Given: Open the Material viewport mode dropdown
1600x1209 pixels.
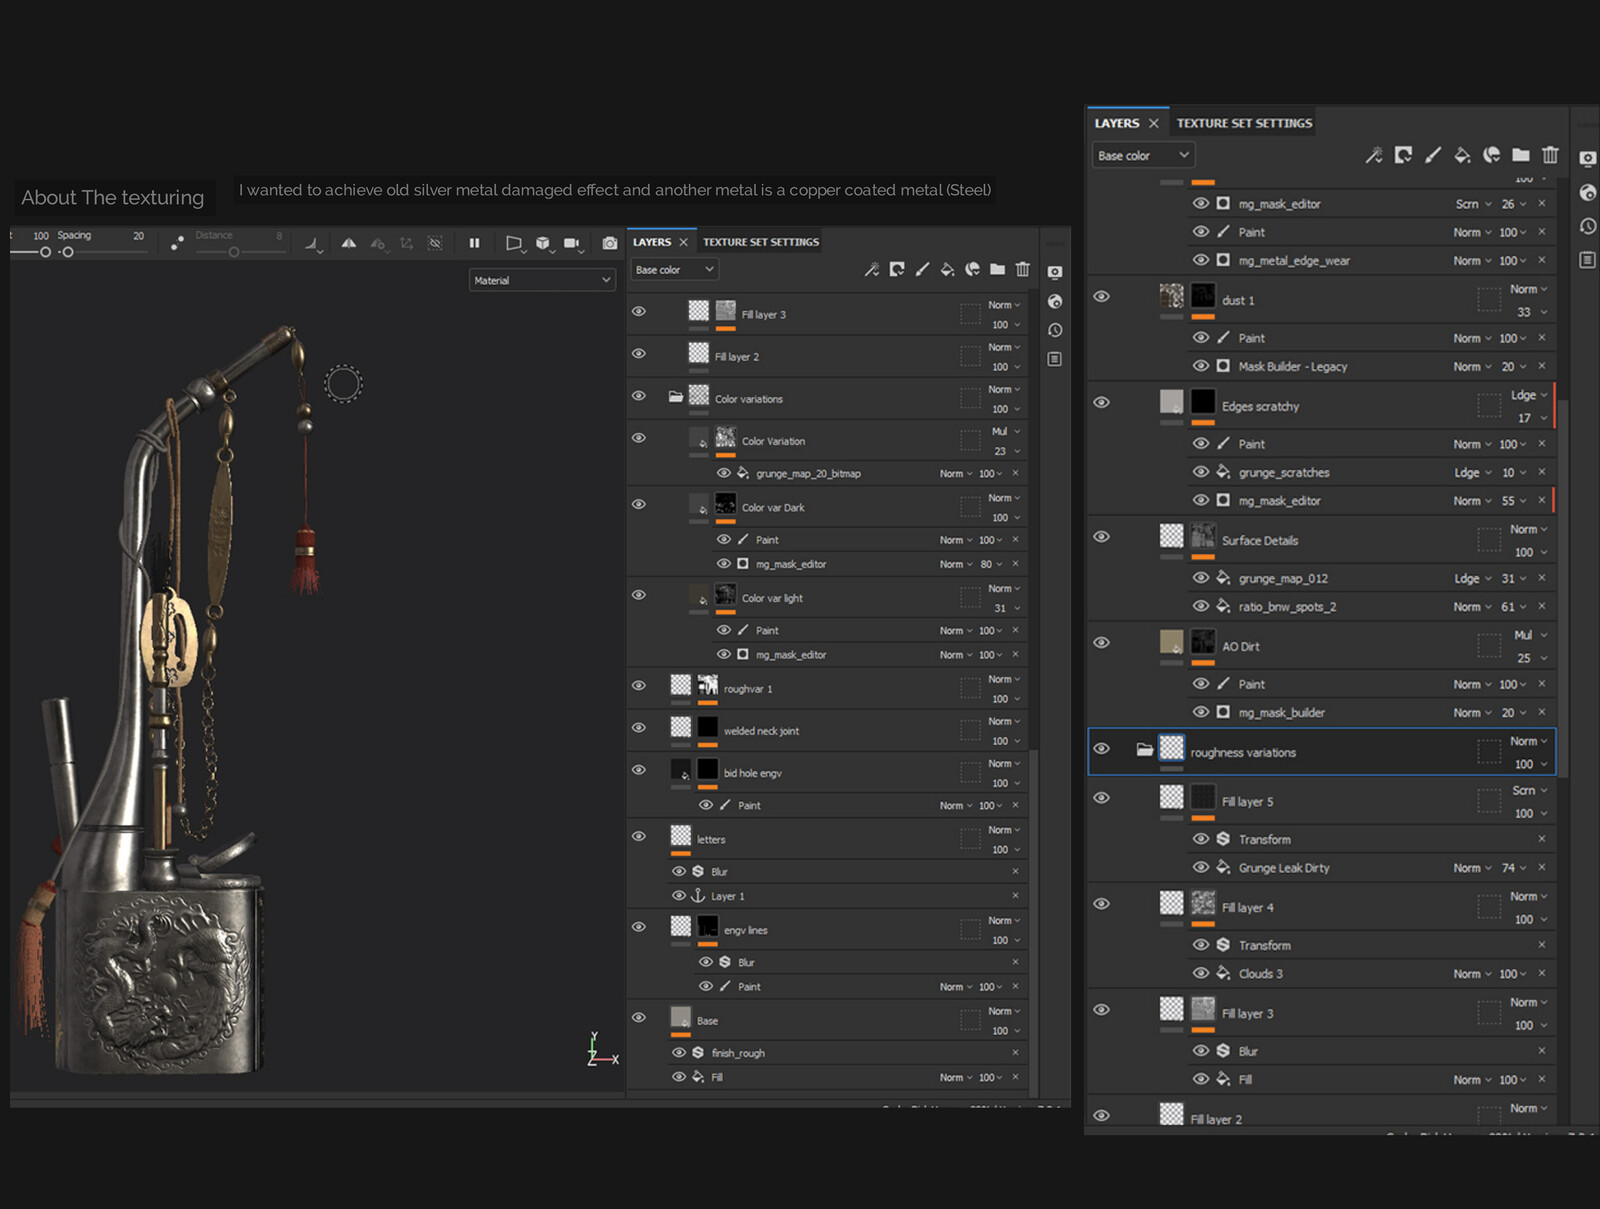Looking at the screenshot, I should click(541, 280).
